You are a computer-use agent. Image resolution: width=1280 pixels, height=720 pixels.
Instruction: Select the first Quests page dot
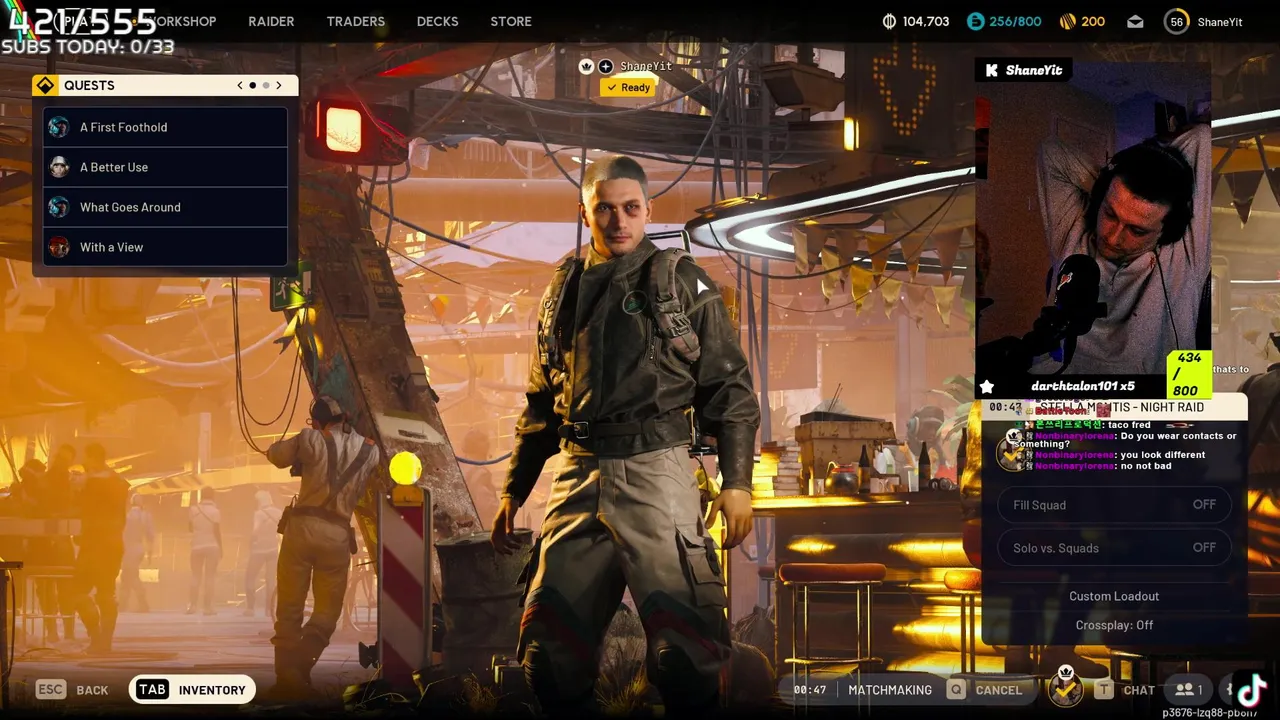pos(252,86)
